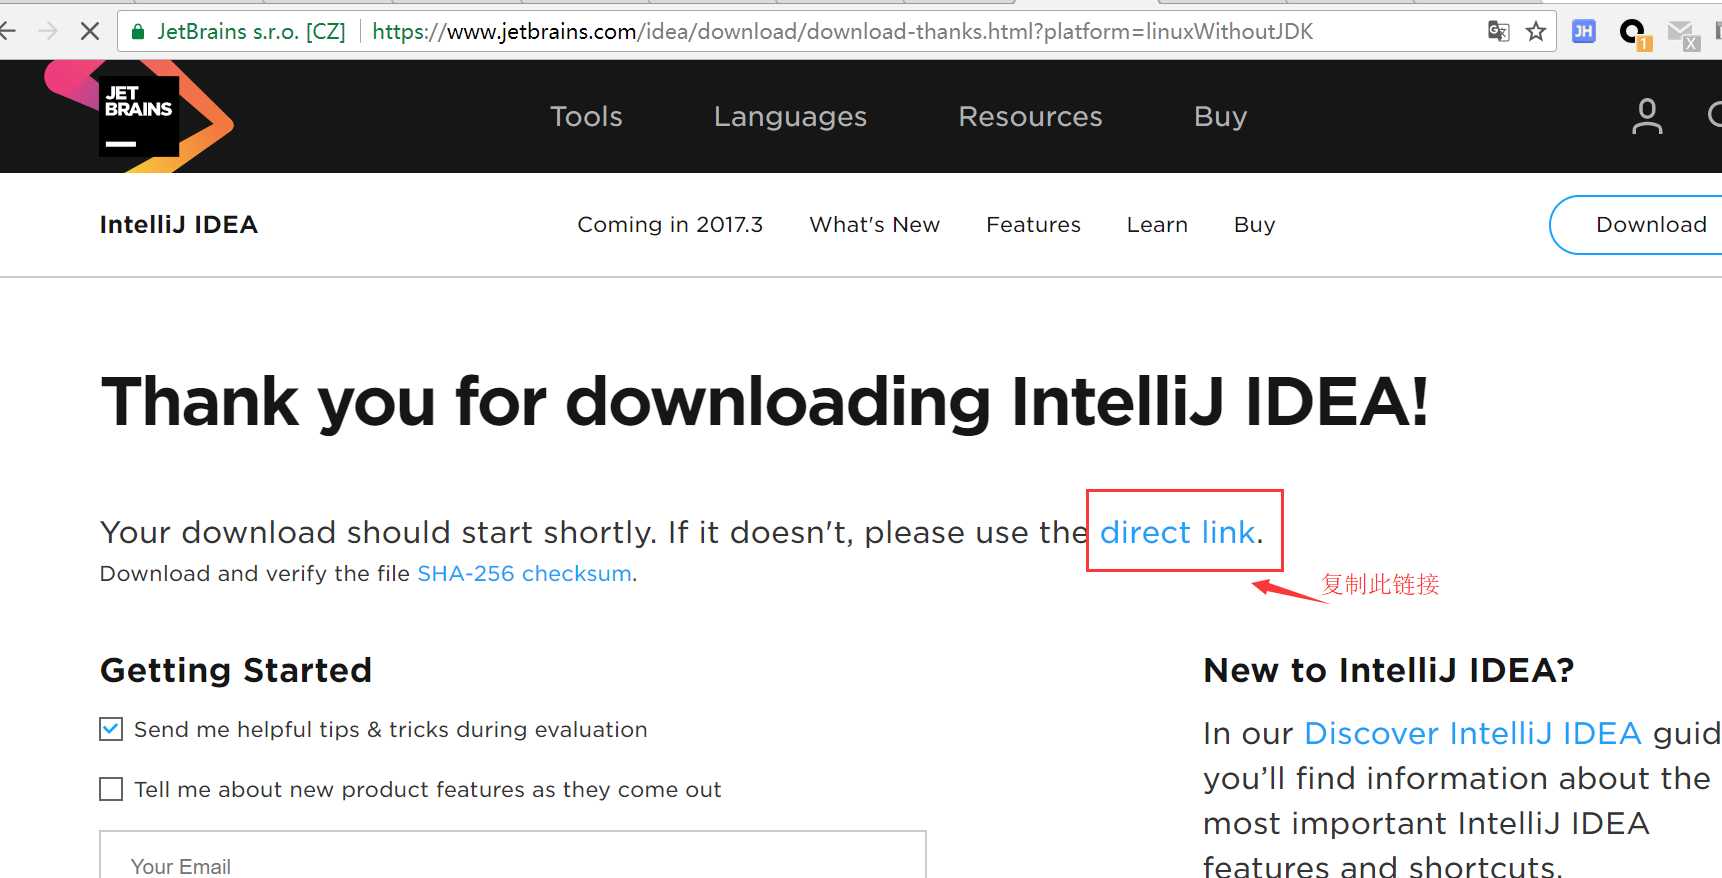Image resolution: width=1722 pixels, height=878 pixels.
Task: Open the What's New page
Action: [x=874, y=224]
